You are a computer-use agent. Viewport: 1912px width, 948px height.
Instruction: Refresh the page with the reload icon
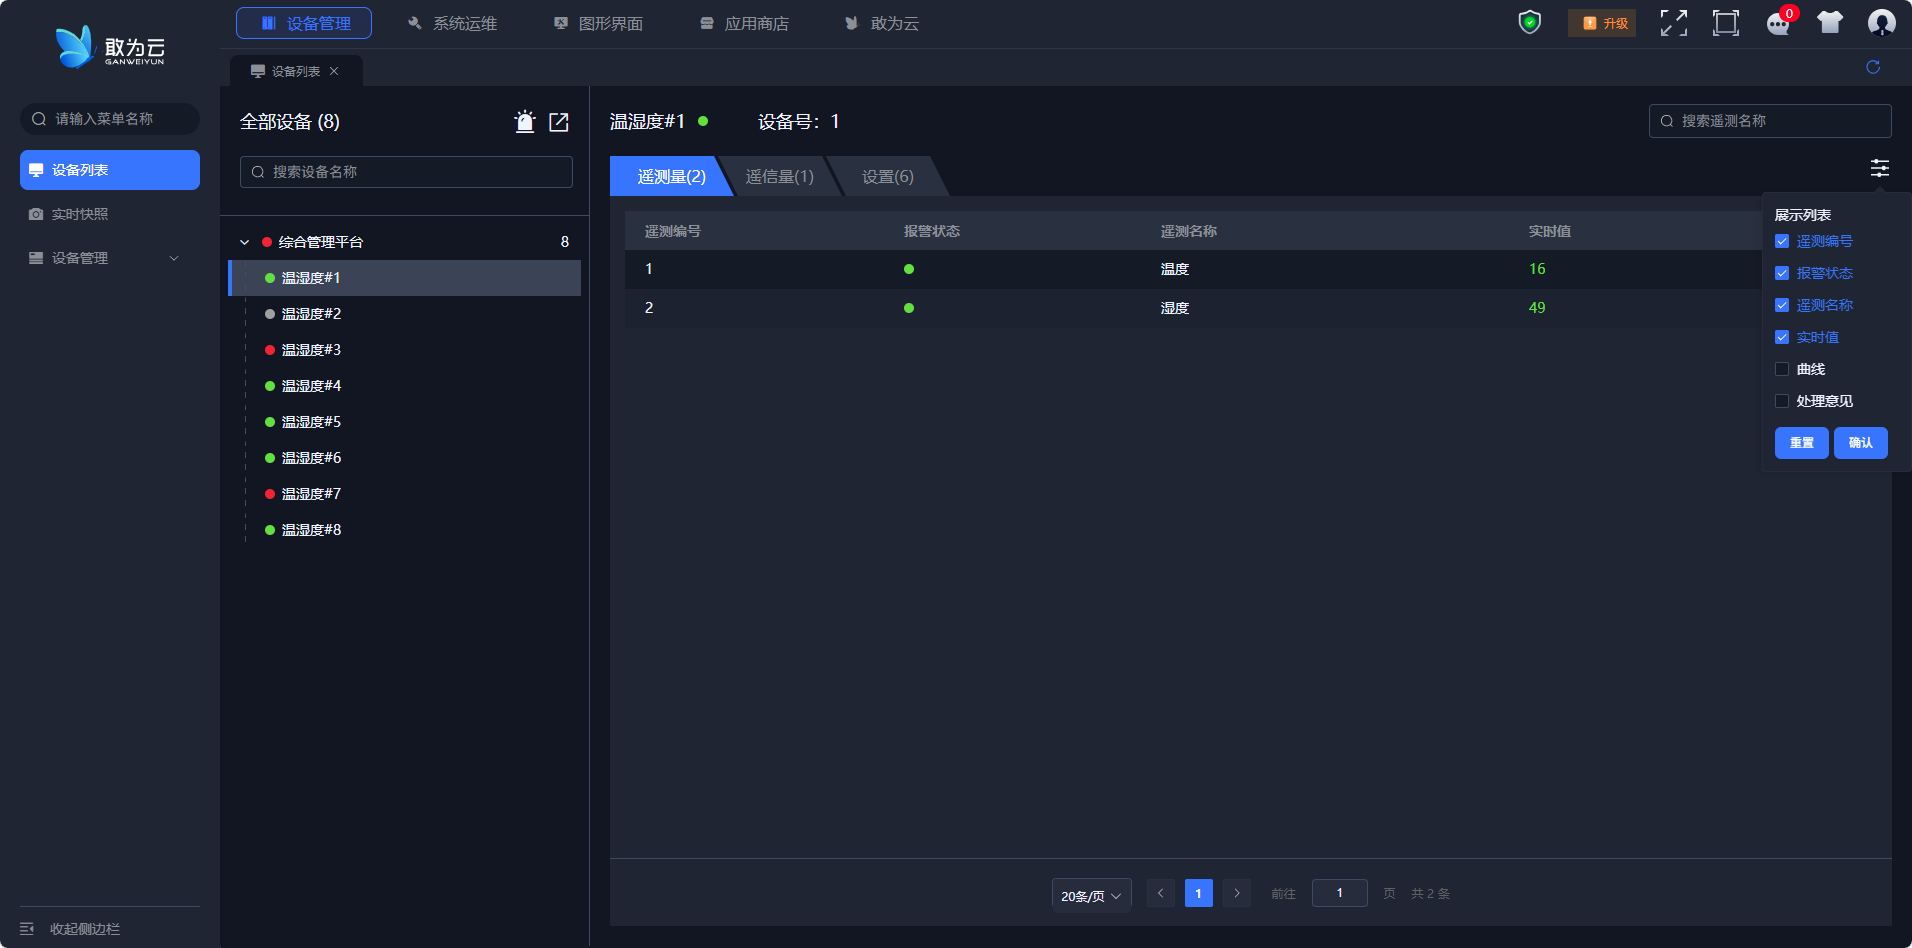1873,67
